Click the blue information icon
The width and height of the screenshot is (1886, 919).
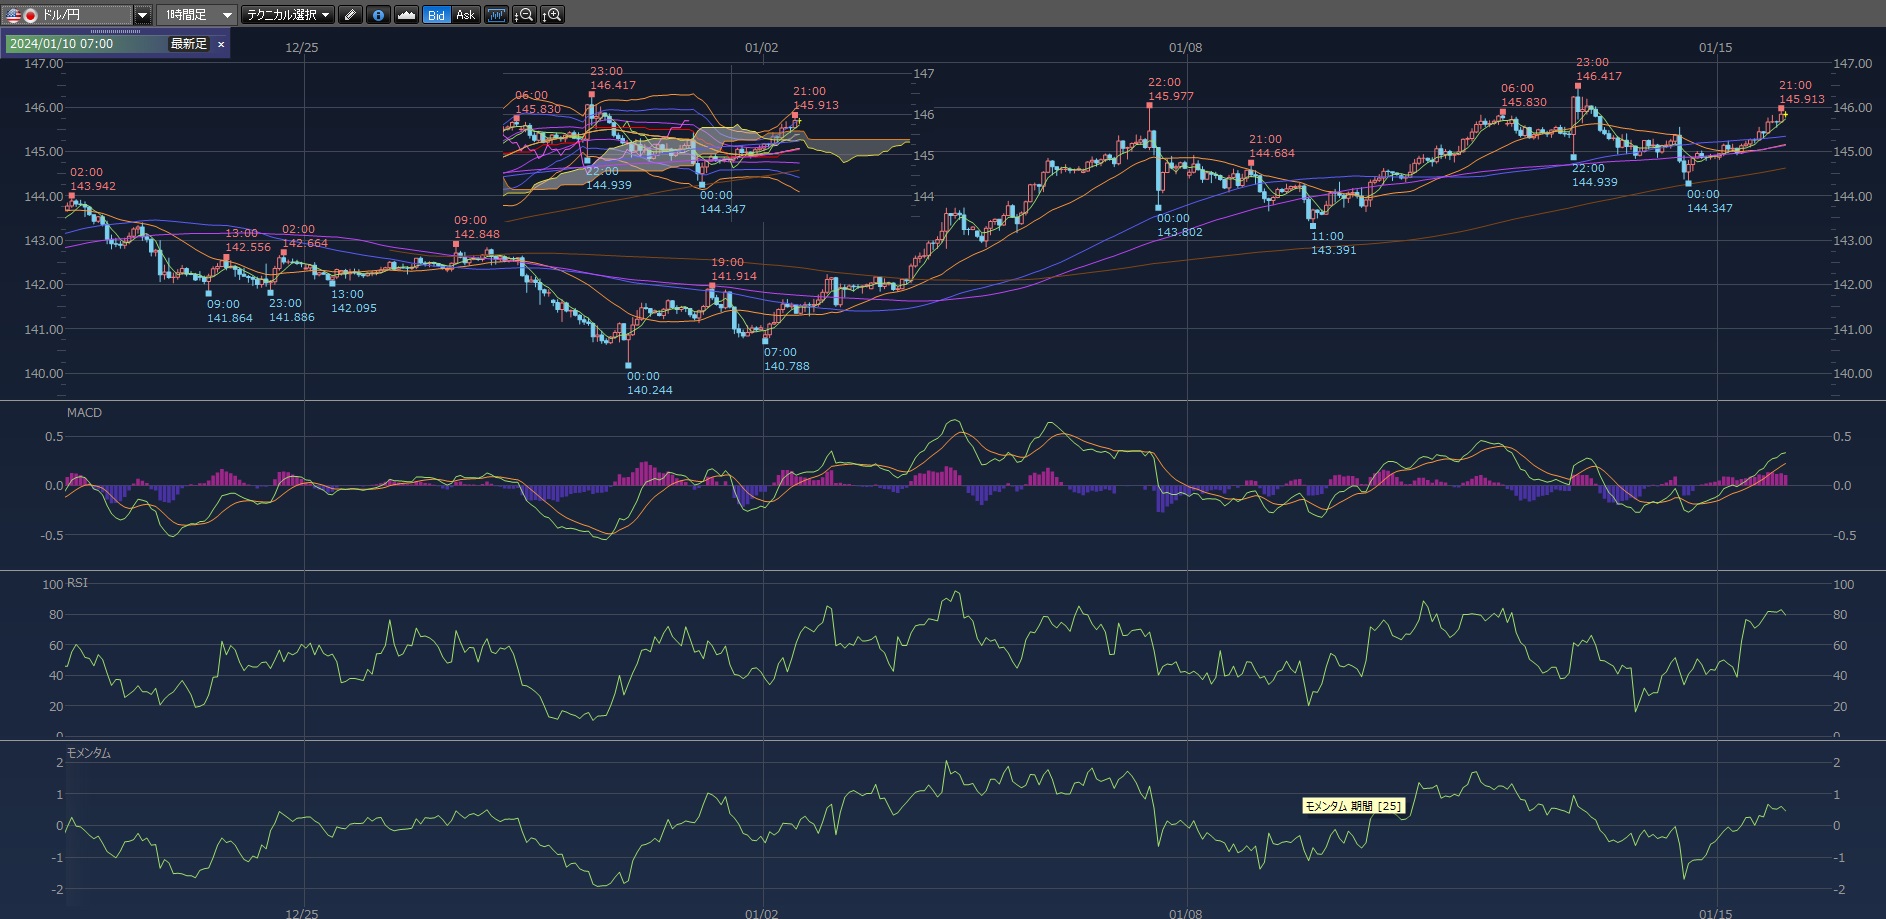tap(378, 15)
